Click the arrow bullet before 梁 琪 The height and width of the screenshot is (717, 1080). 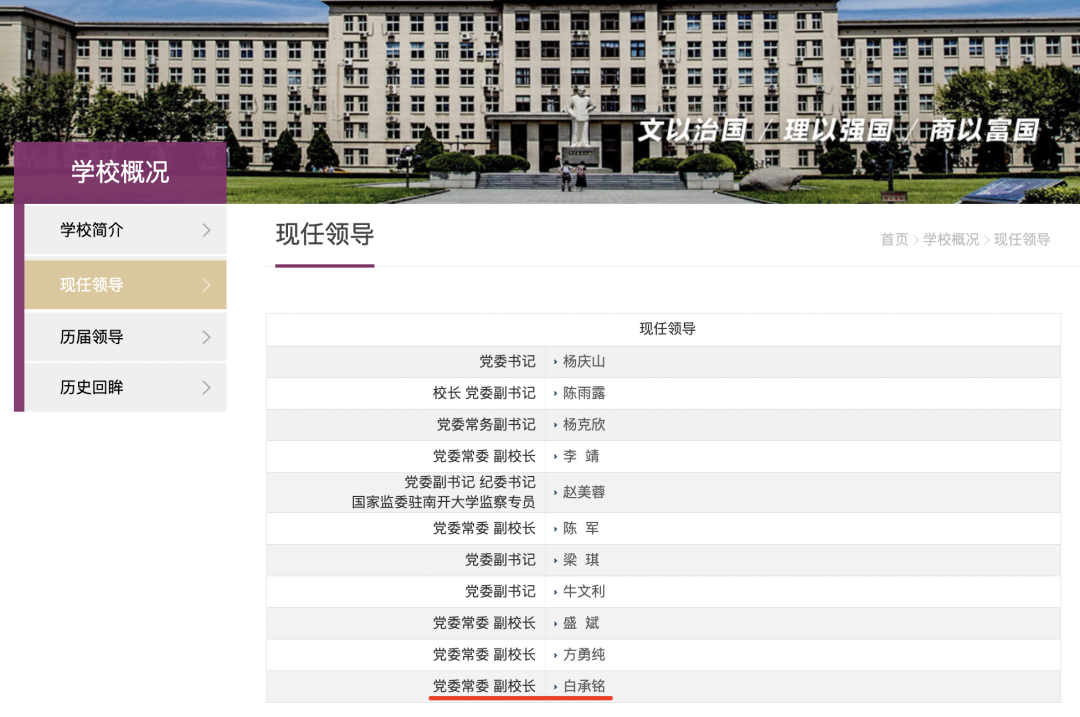556,560
